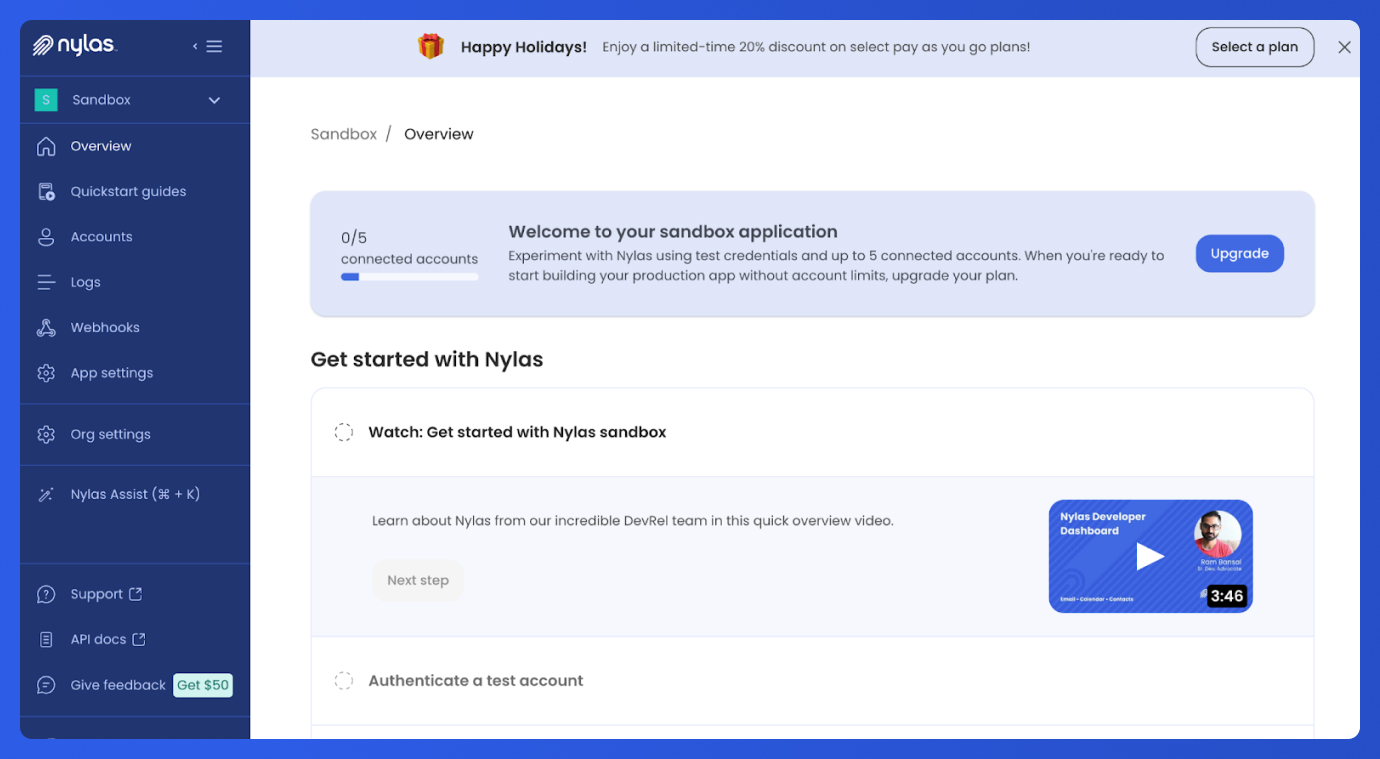This screenshot has height=759, width=1380.
Task: Click the presenter photo on the video thumbnail
Action: (1217, 535)
